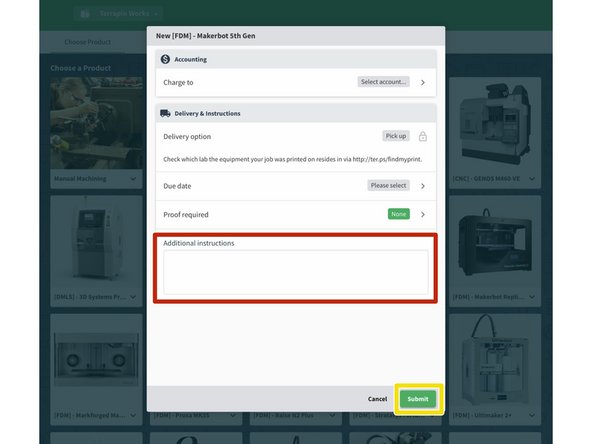Select the Choose Product tab
The width and height of the screenshot is (592, 444).
point(88,42)
